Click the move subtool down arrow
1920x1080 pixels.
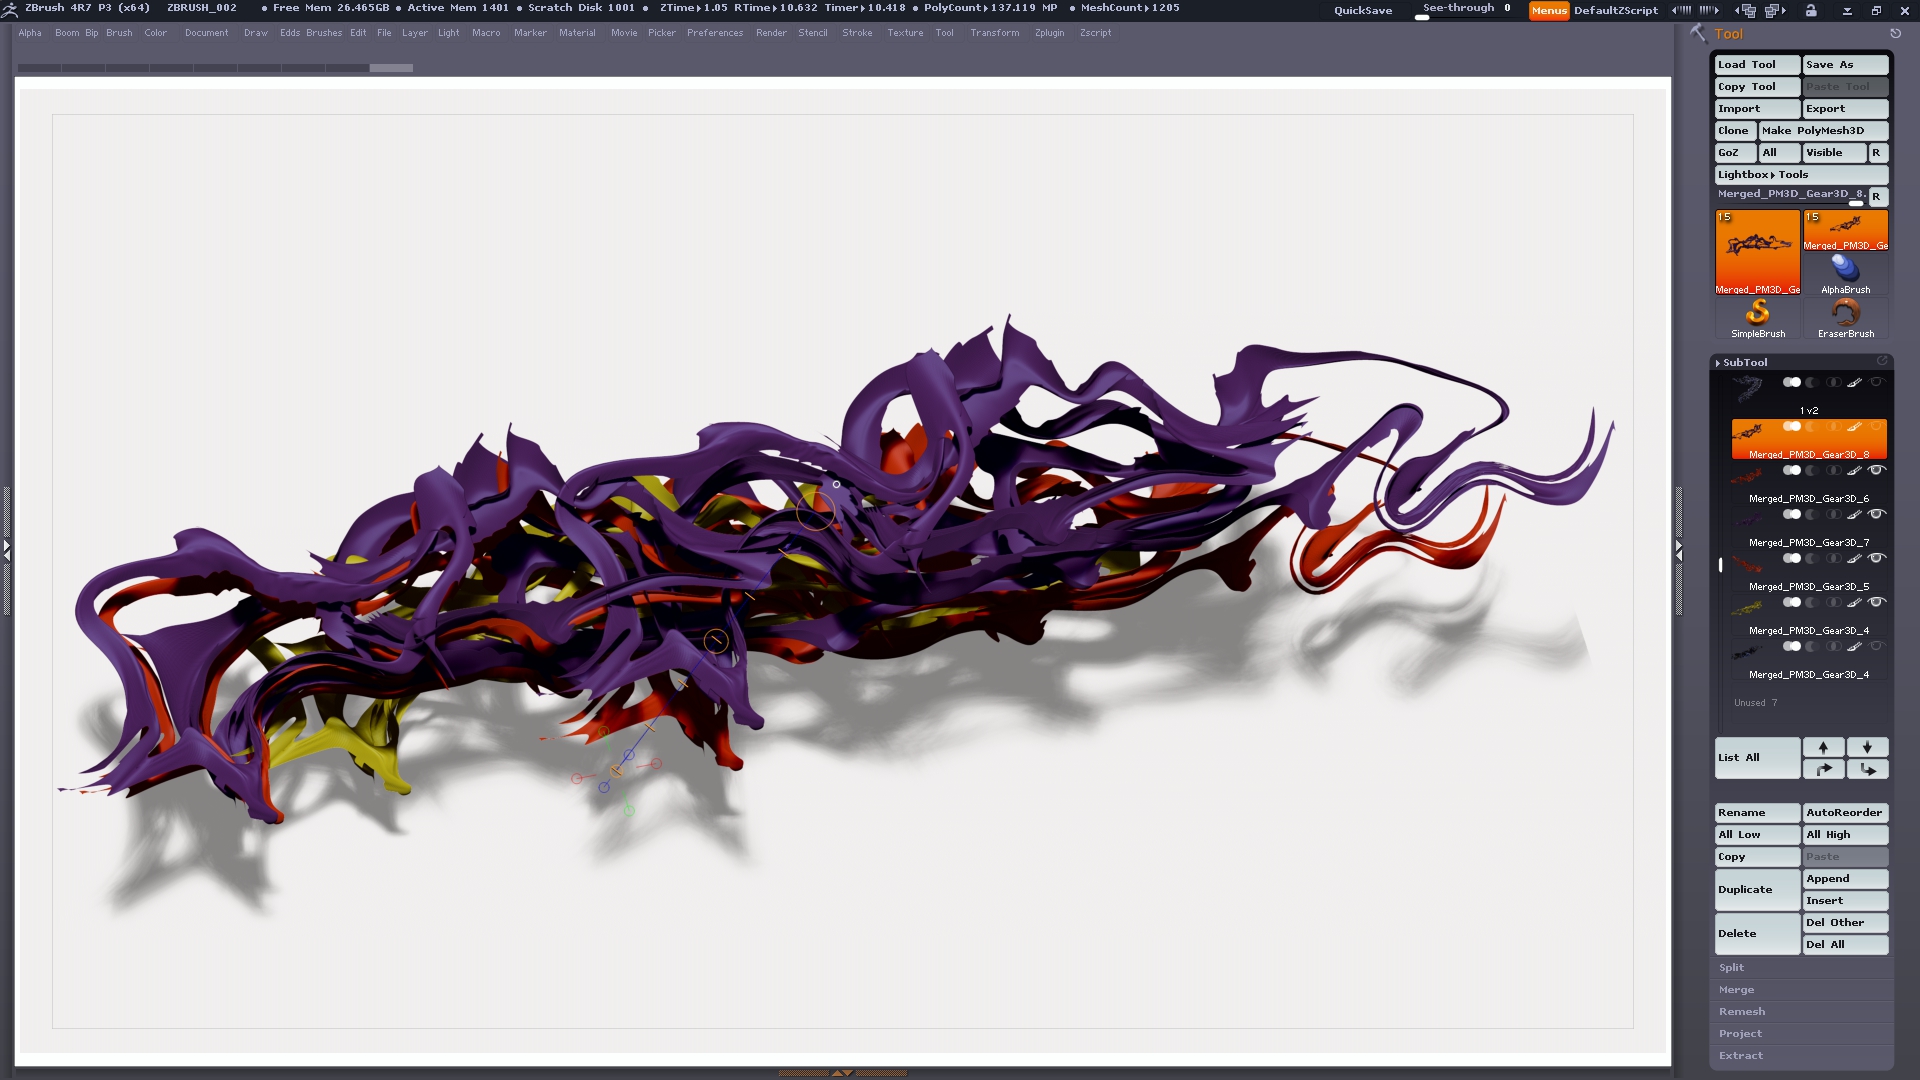(x=1867, y=748)
